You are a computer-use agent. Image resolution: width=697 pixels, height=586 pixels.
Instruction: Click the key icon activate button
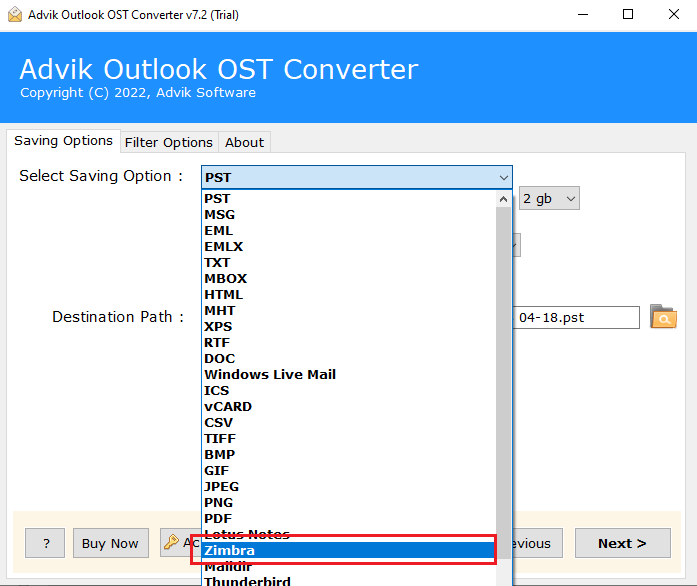[x=180, y=542]
